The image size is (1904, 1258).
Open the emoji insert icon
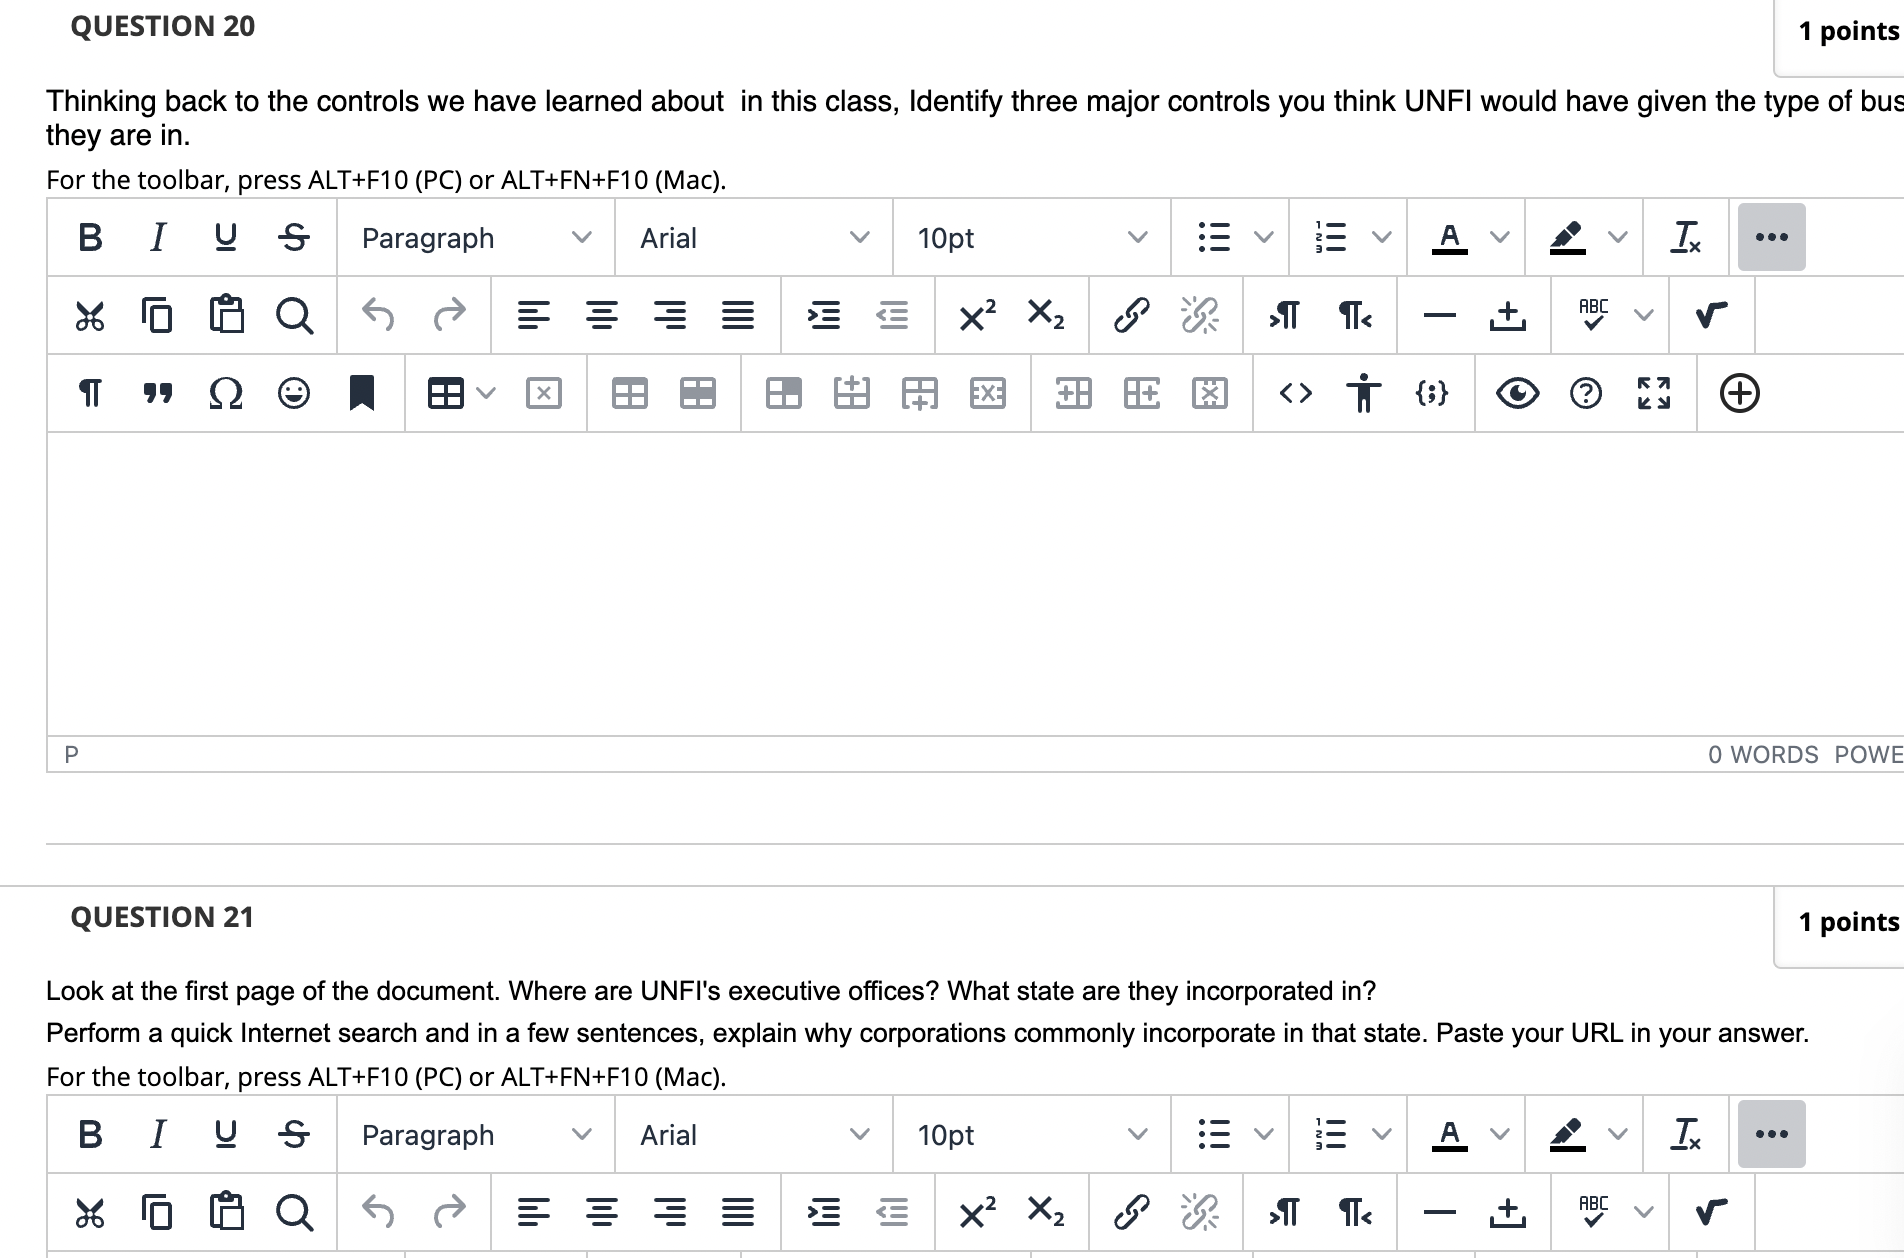[x=292, y=393]
